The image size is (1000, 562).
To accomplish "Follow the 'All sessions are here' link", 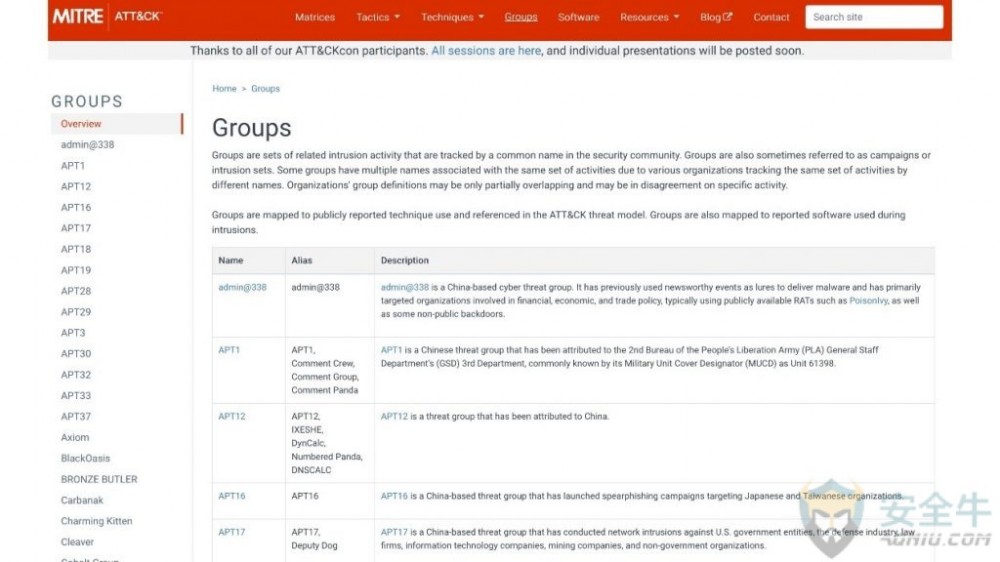I will [485, 50].
